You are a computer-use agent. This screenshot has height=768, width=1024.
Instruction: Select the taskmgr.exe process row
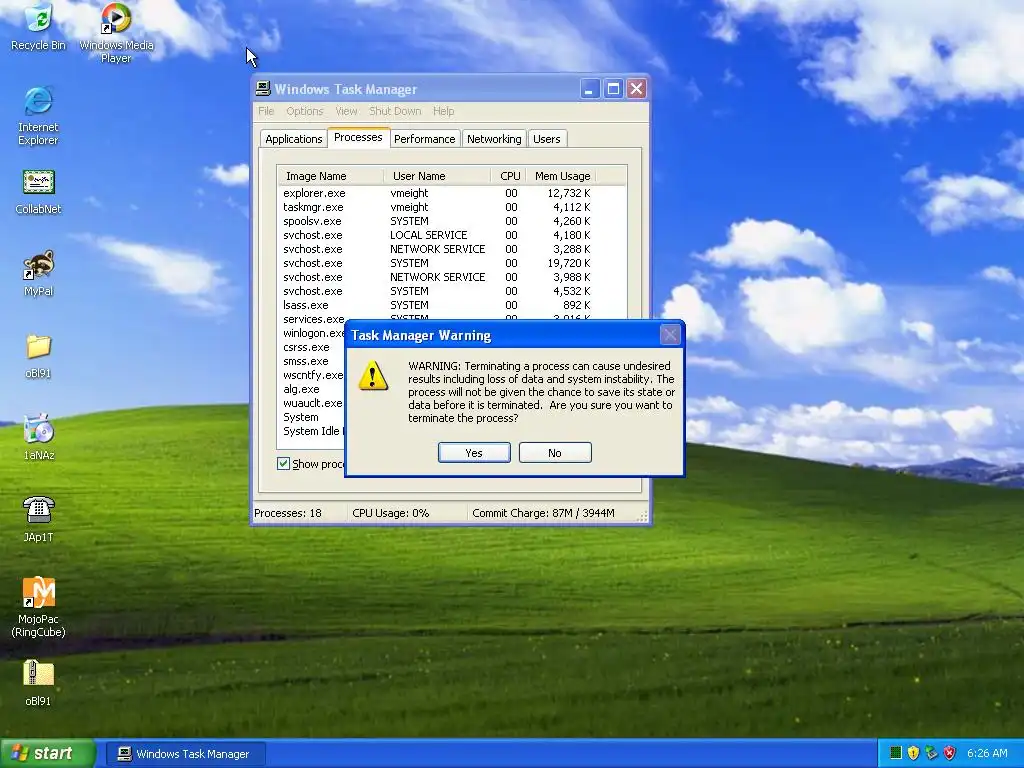click(x=436, y=207)
